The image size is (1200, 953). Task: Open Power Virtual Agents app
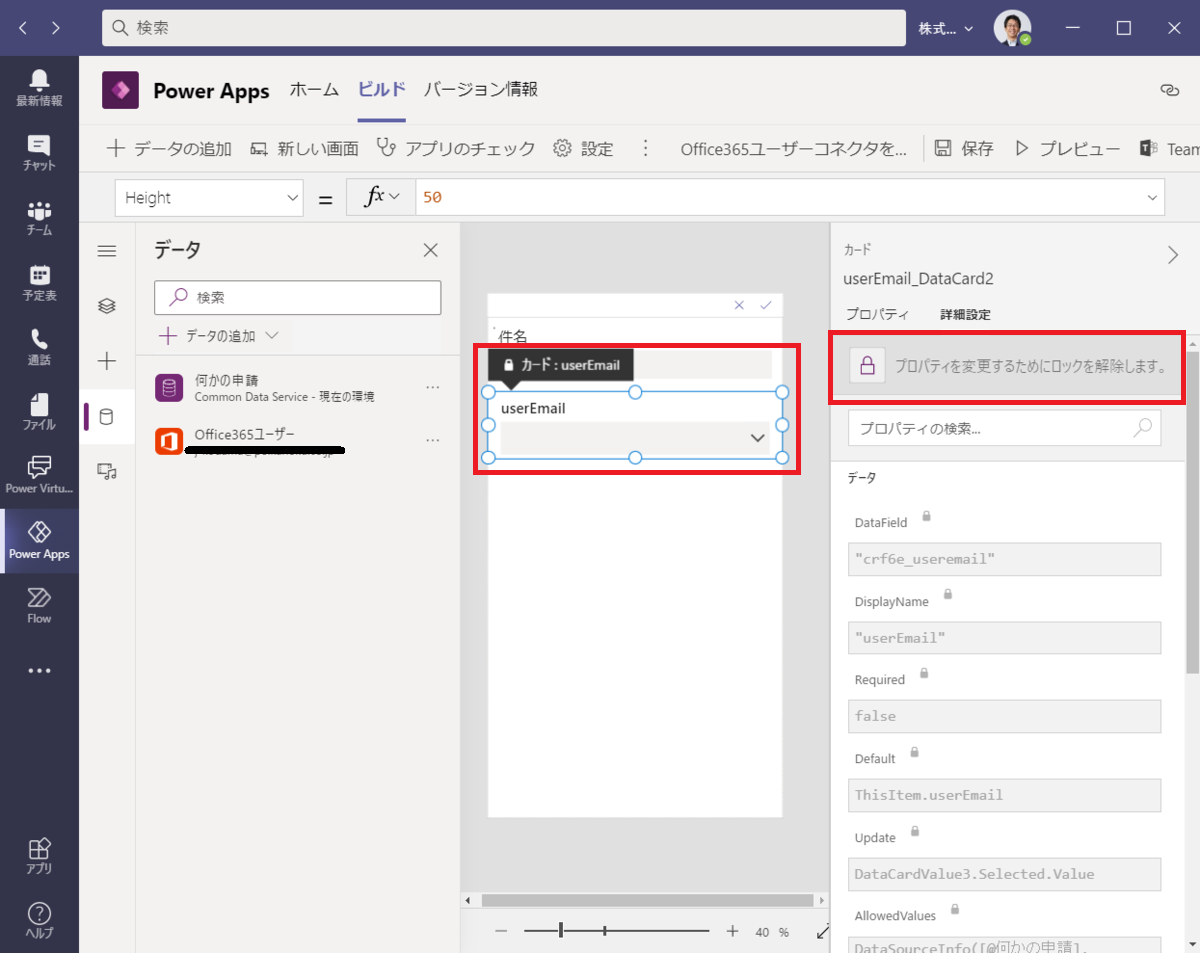point(39,476)
